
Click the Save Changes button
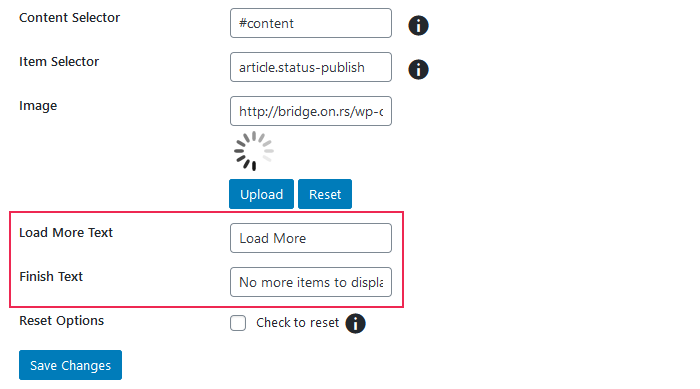pos(71,365)
